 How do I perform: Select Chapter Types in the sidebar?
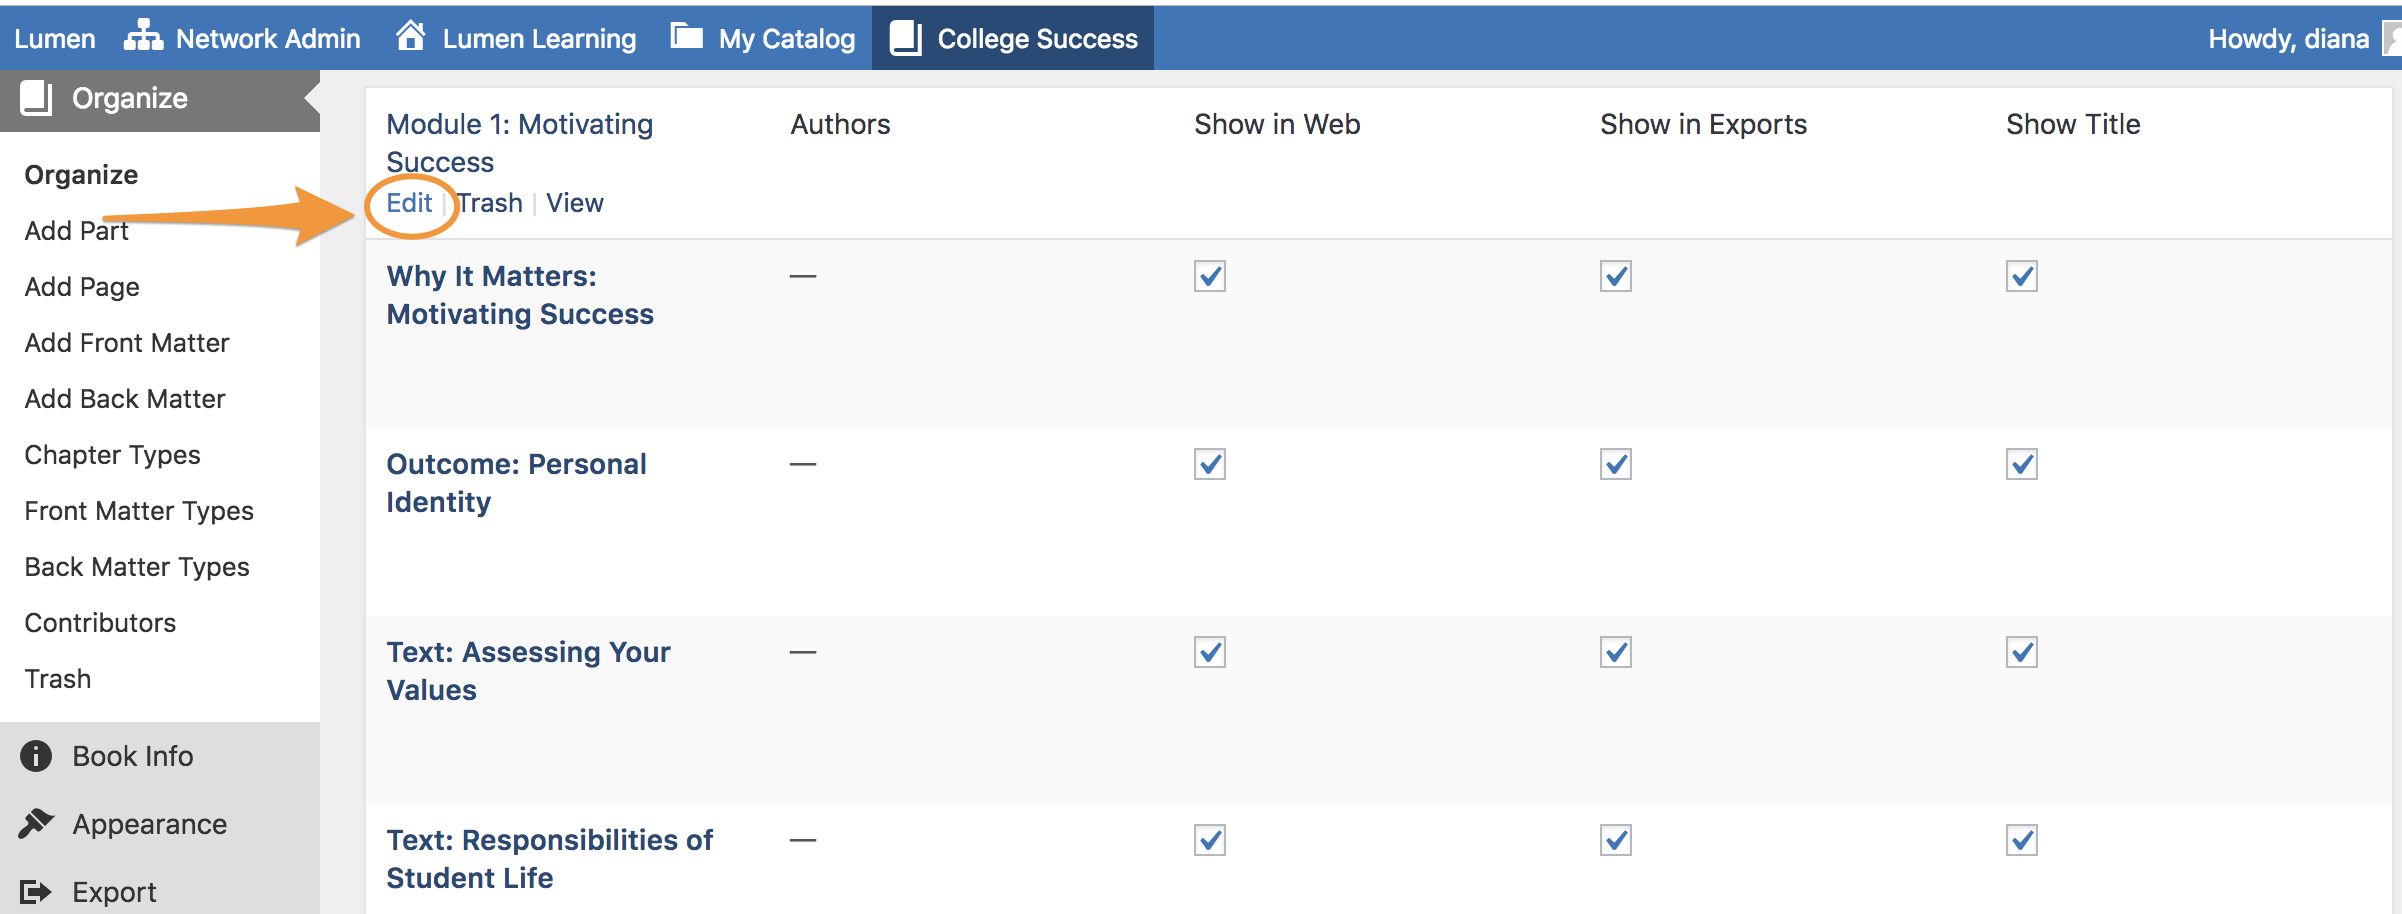112,455
